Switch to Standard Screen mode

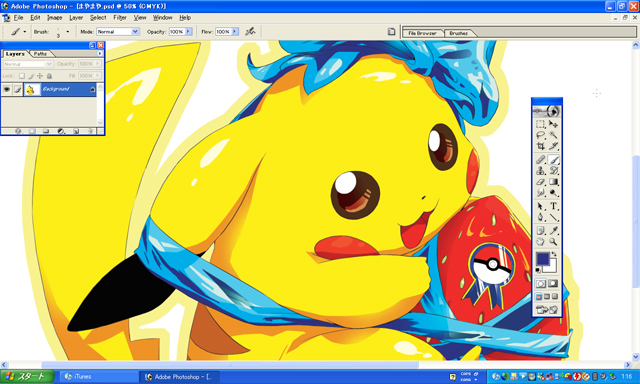[x=539, y=297]
